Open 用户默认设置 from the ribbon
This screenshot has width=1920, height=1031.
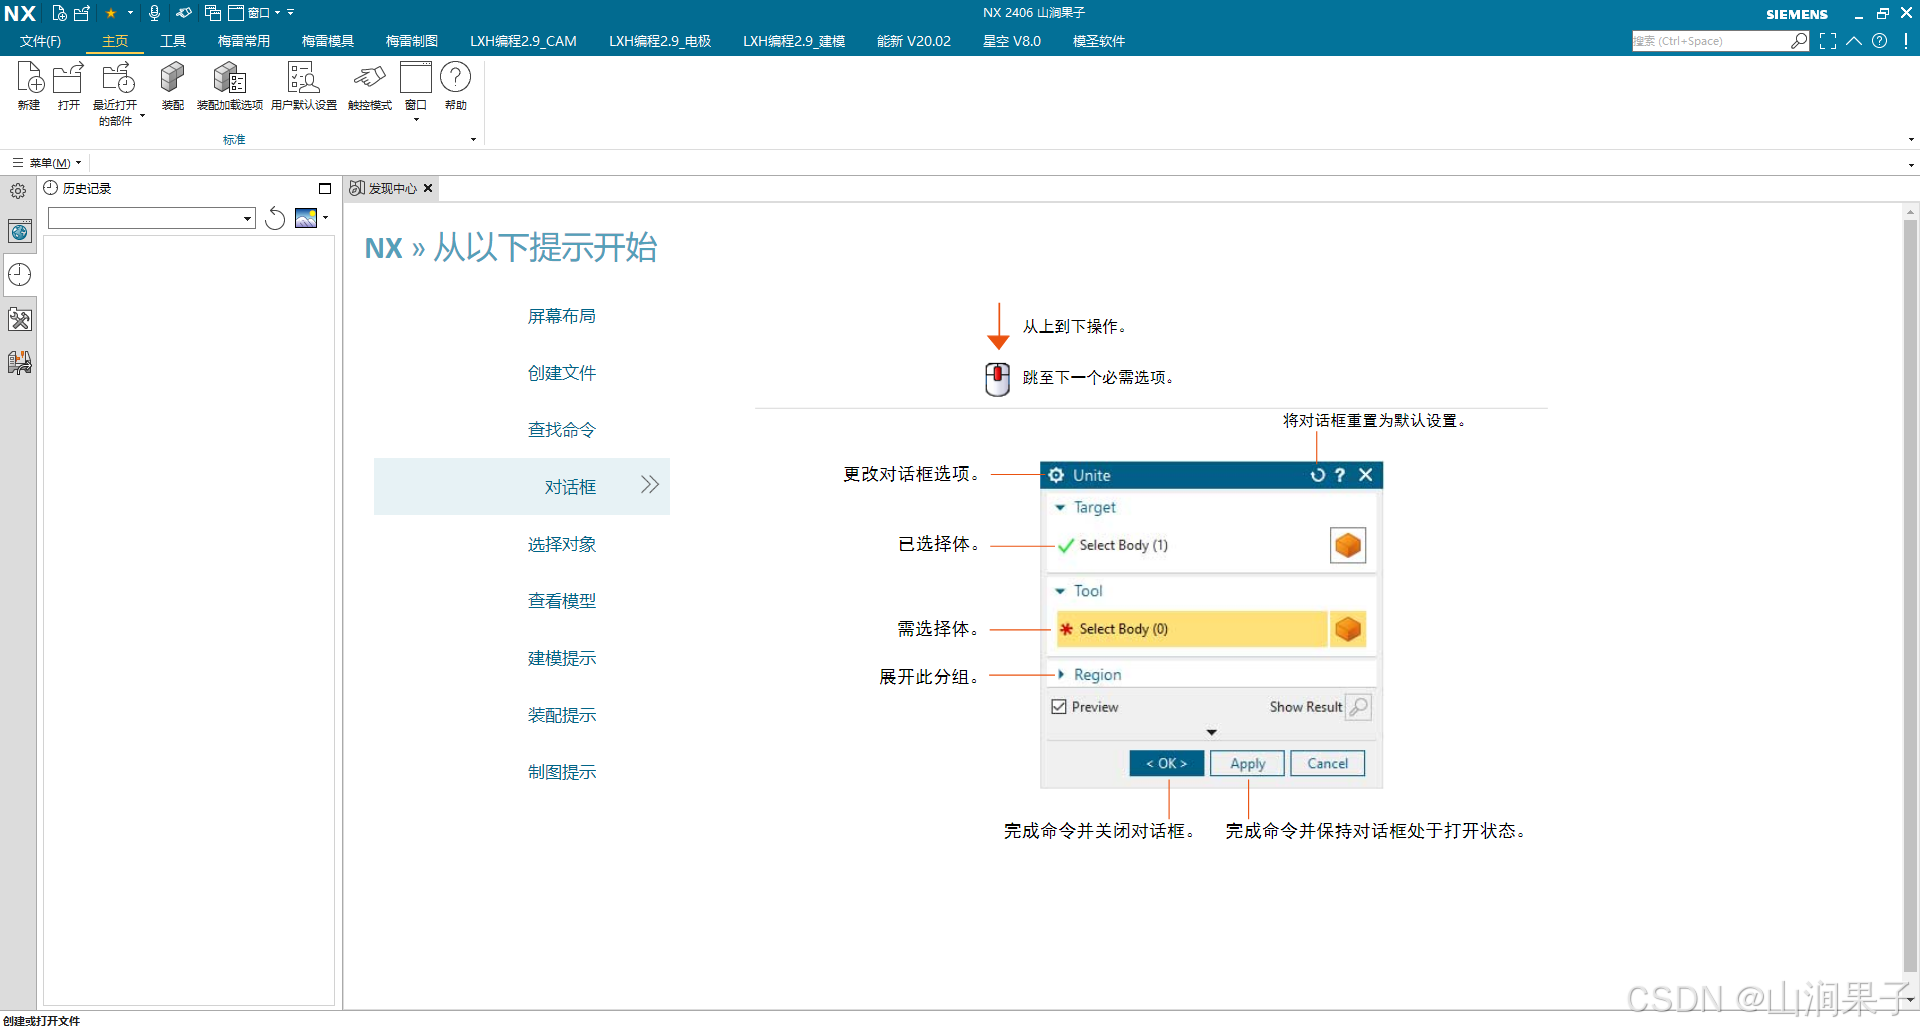[304, 86]
